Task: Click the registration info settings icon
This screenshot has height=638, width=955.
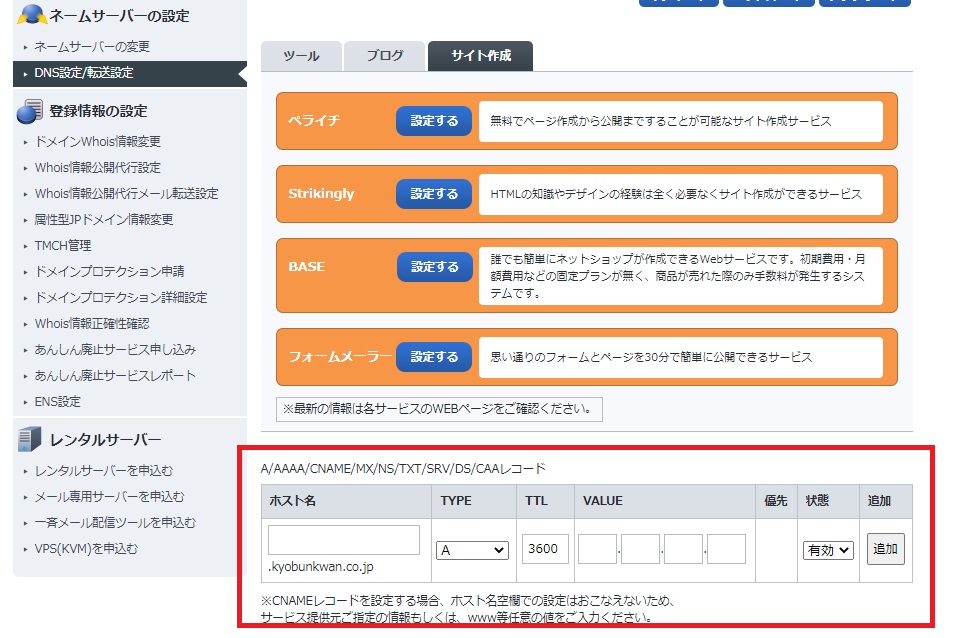Action: (30, 111)
